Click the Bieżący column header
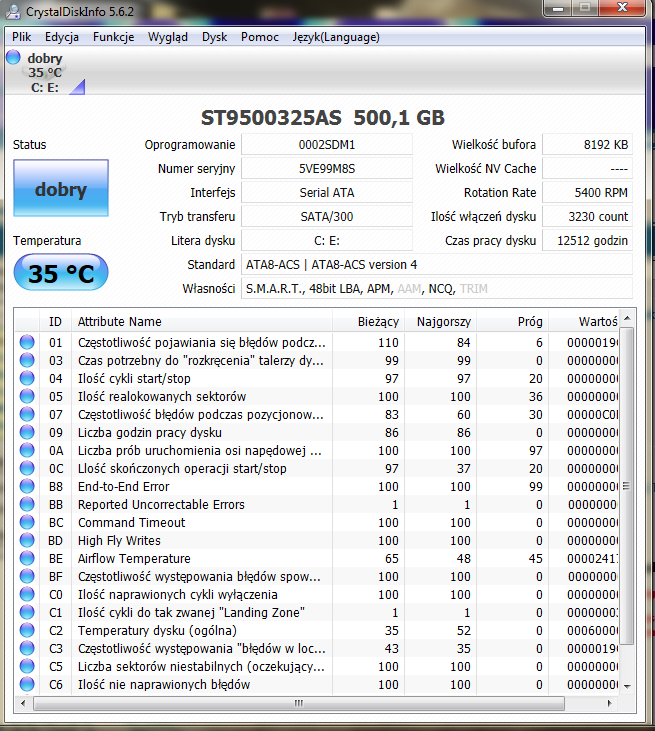 click(x=368, y=322)
